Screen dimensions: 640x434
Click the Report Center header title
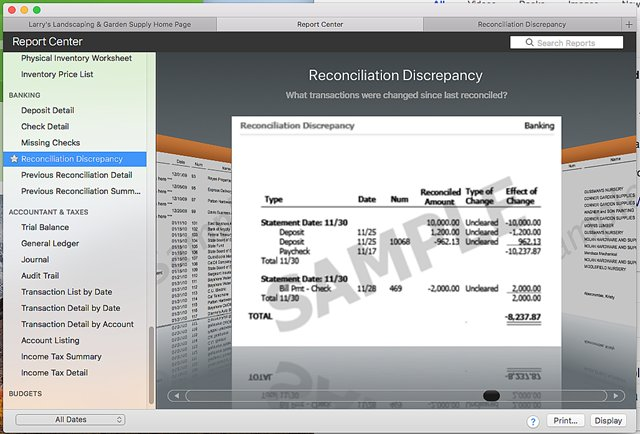tap(47, 42)
